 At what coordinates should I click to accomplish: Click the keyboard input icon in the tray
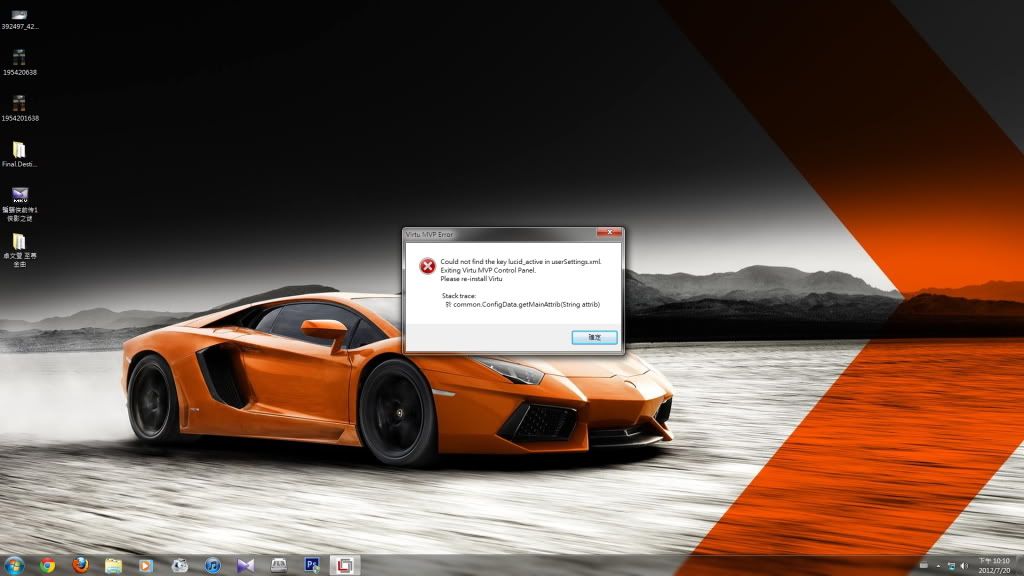(x=923, y=565)
